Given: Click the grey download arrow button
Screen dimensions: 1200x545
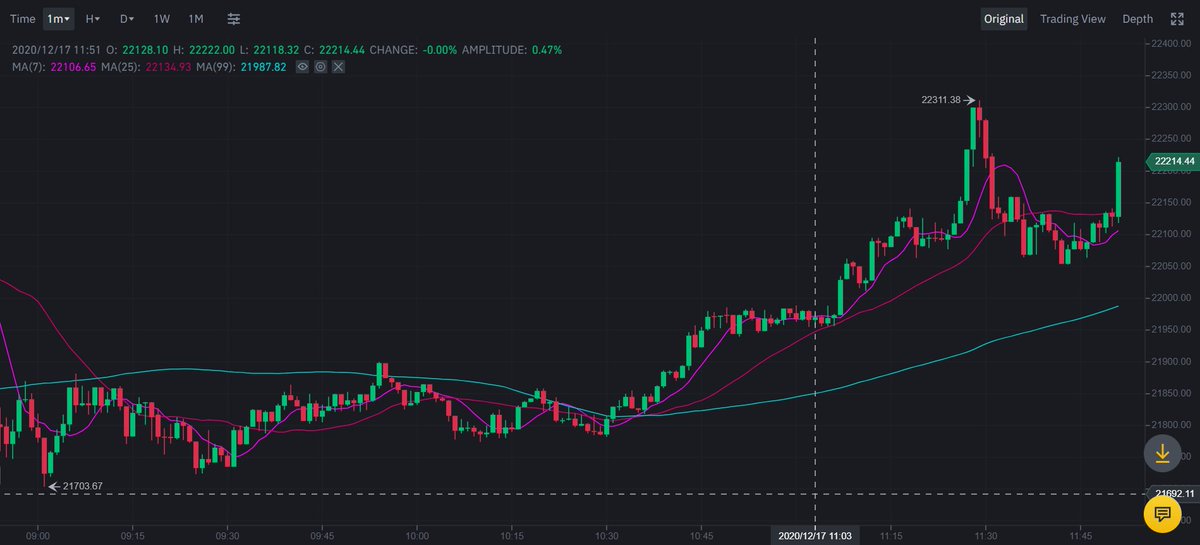Looking at the screenshot, I should pyautogui.click(x=1162, y=454).
